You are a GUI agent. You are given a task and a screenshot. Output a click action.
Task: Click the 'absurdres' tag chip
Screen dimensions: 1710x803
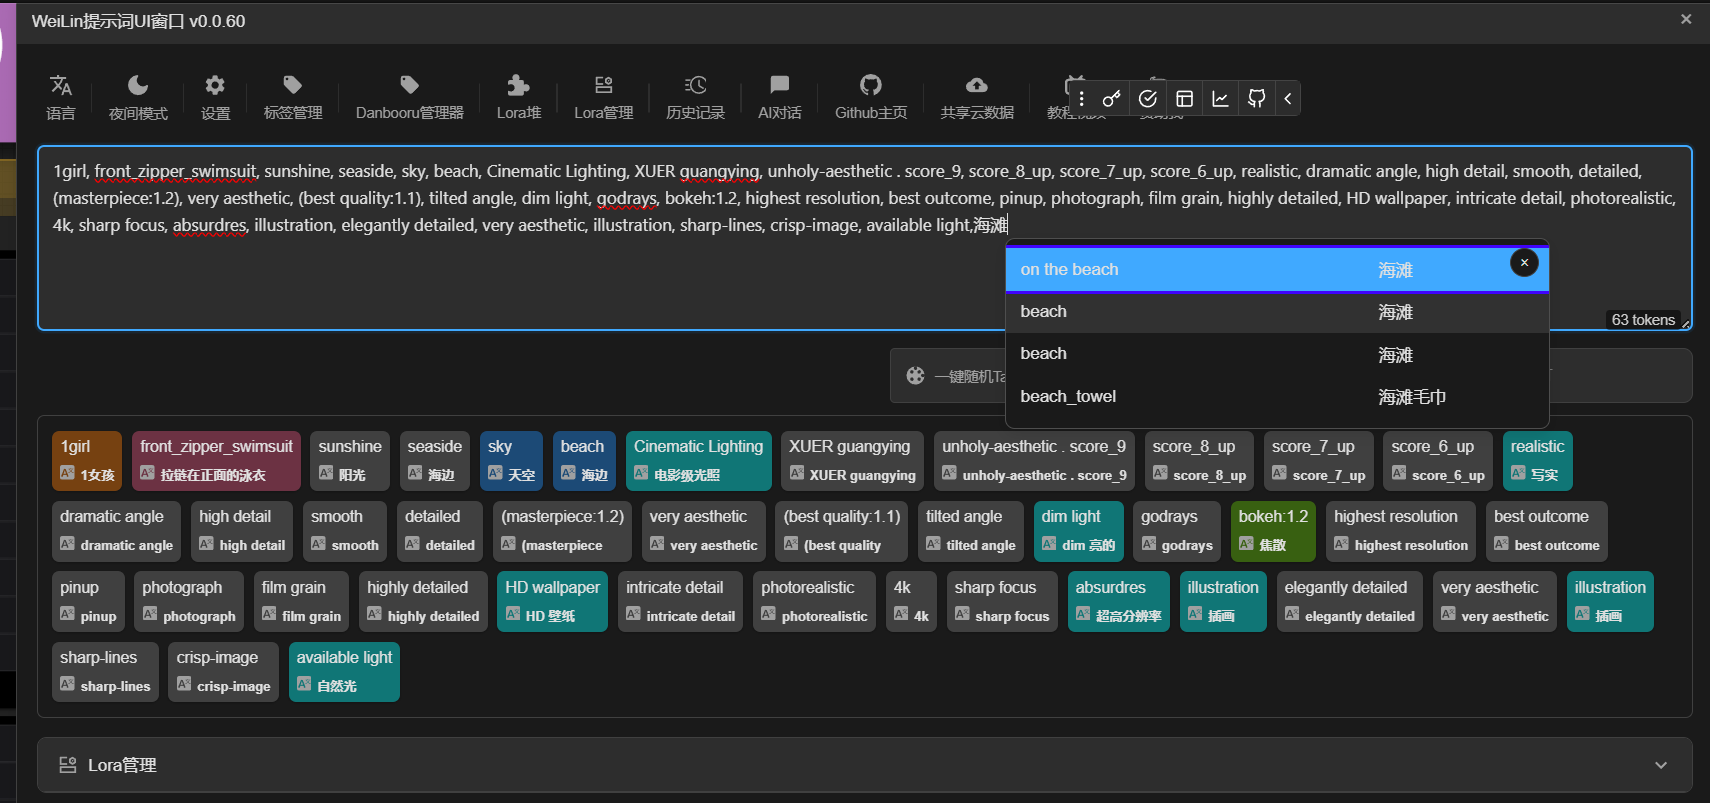coord(1119,602)
